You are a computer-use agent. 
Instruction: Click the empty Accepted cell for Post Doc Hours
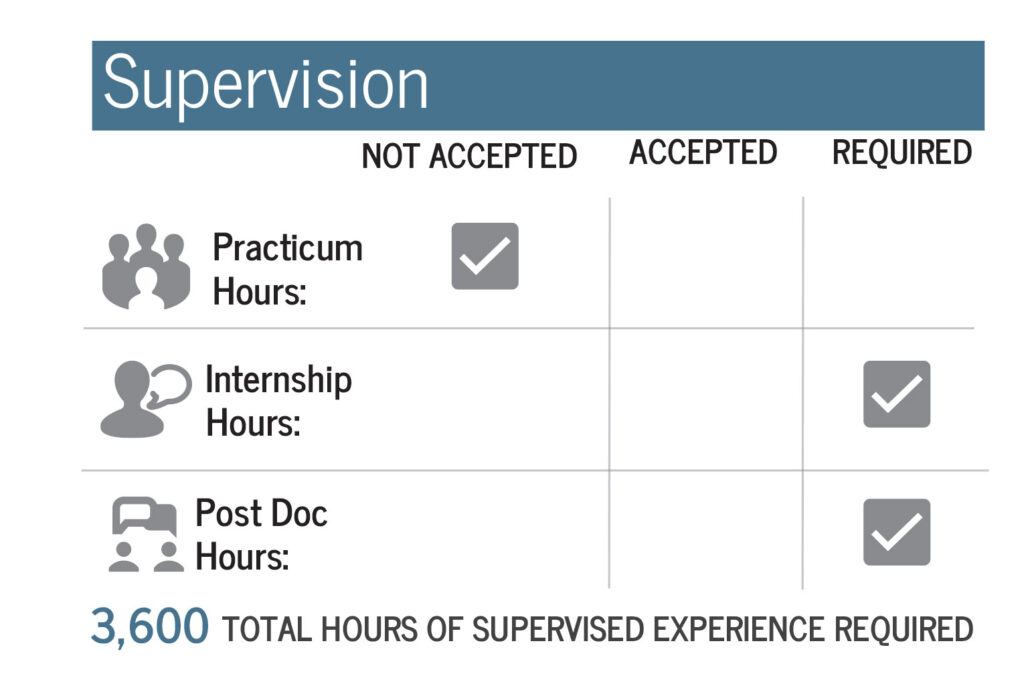pyautogui.click(x=705, y=532)
